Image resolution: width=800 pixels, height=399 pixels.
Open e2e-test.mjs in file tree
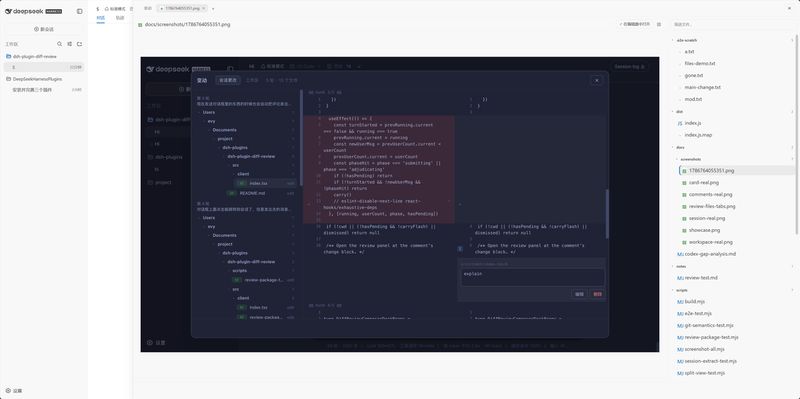click(x=698, y=313)
